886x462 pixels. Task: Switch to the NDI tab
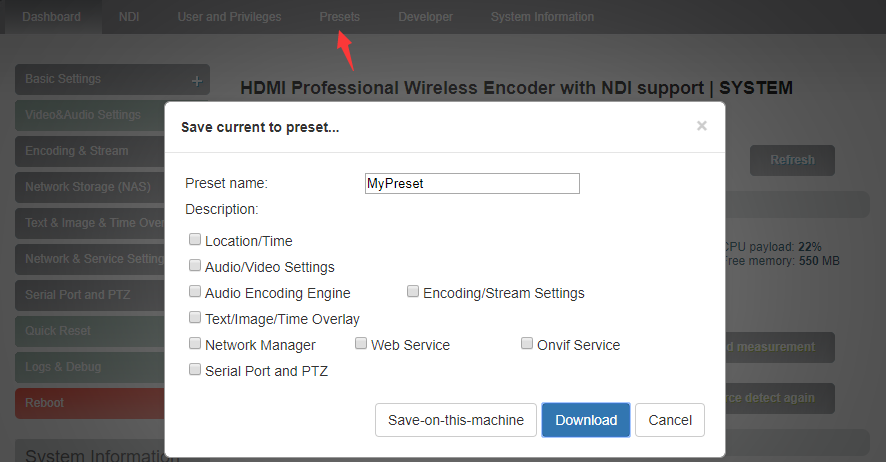point(129,17)
